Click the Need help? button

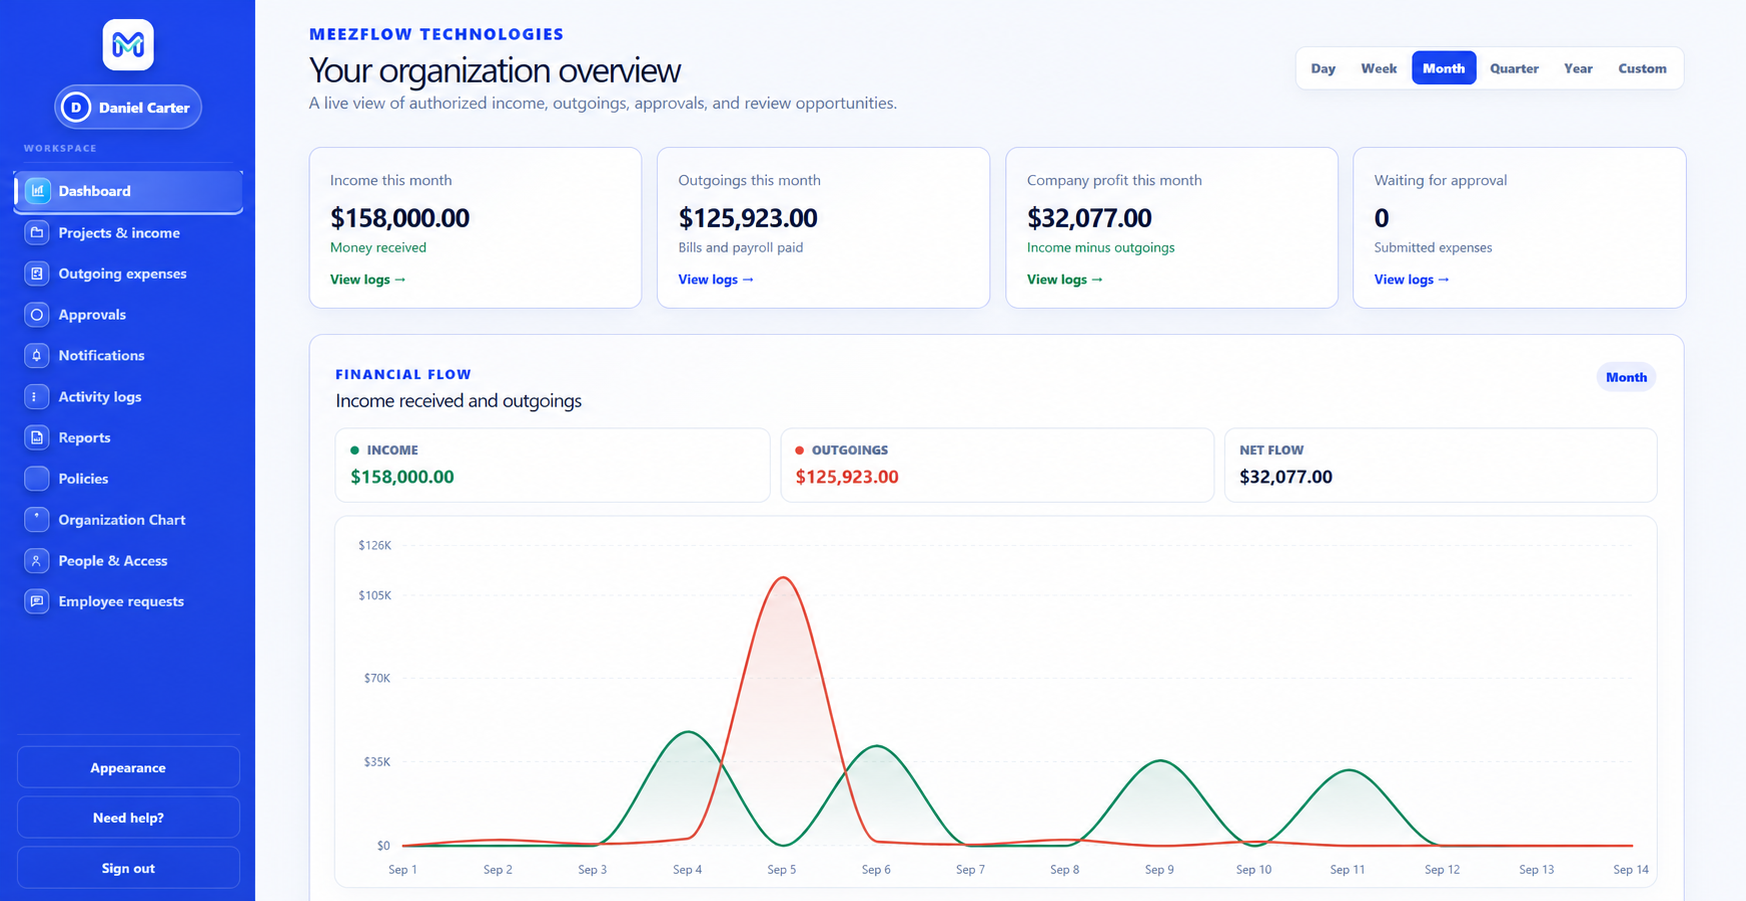[x=128, y=817]
